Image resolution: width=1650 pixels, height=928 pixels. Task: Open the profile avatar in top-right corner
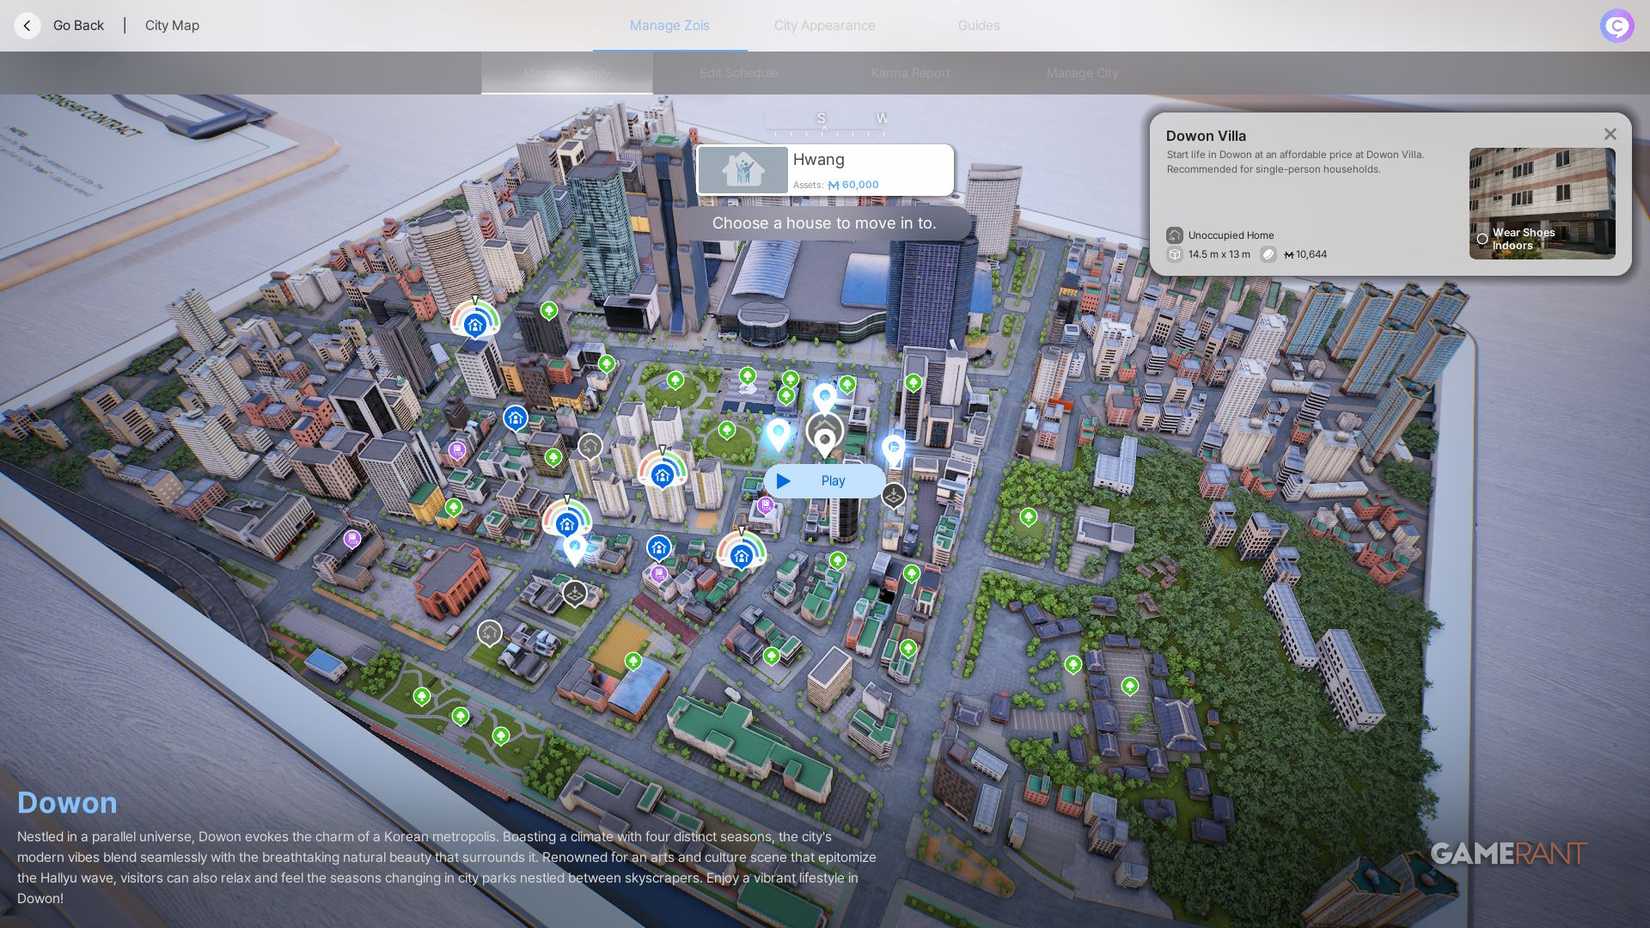[1616, 26]
